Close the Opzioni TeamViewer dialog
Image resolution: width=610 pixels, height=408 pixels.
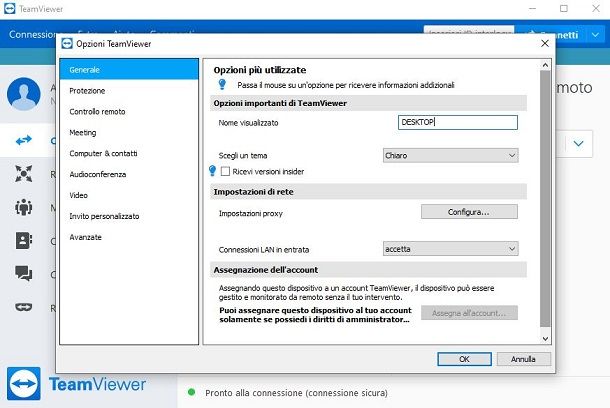[545, 43]
